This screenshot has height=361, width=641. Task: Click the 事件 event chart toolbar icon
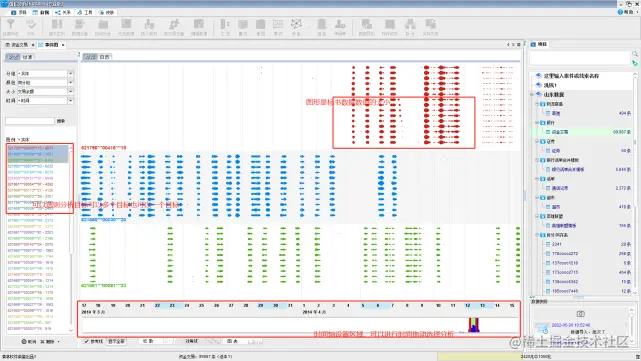pyautogui.click(x=278, y=25)
